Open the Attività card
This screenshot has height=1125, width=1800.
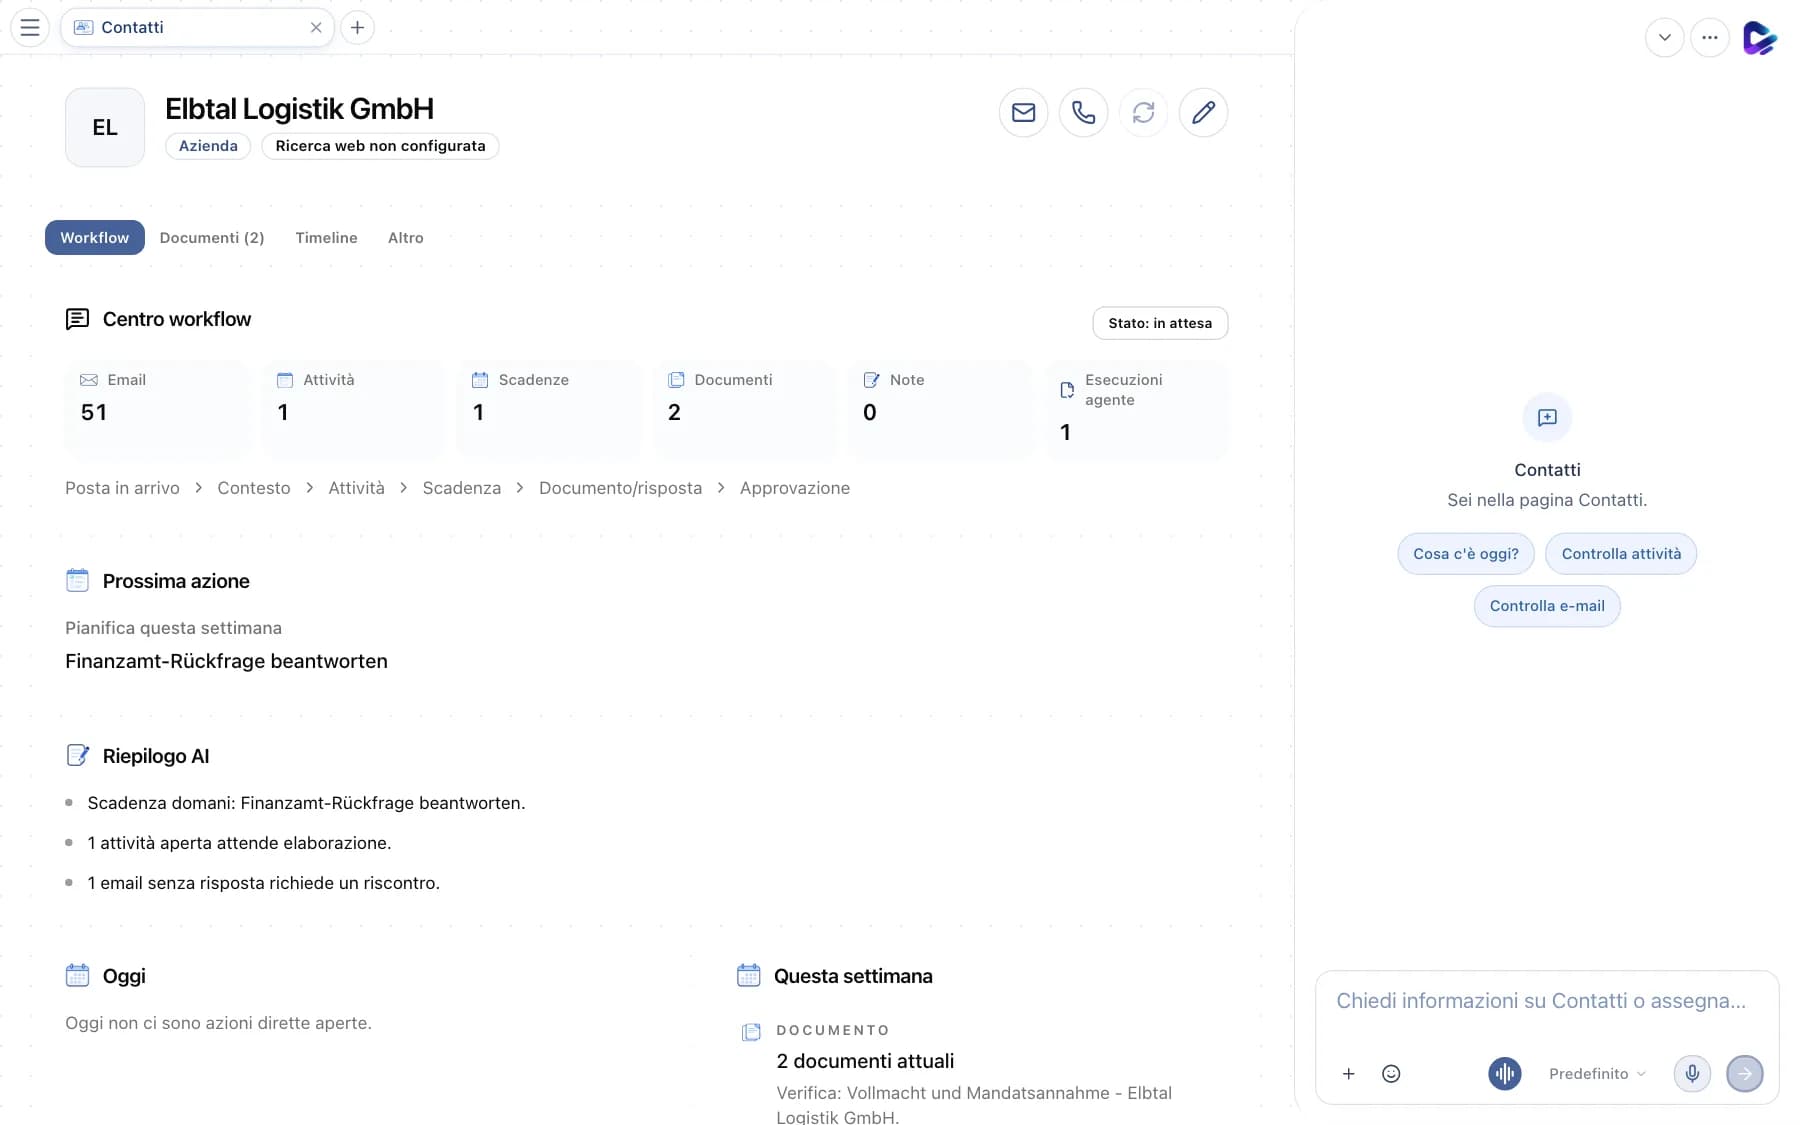(353, 409)
